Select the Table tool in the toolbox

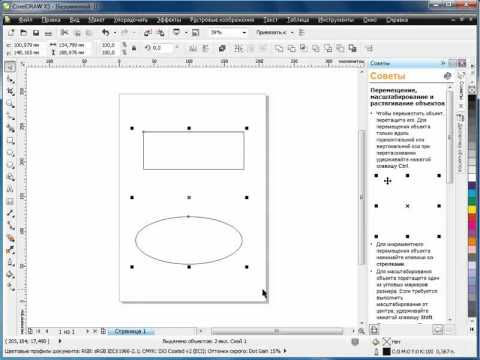[x=10, y=201]
